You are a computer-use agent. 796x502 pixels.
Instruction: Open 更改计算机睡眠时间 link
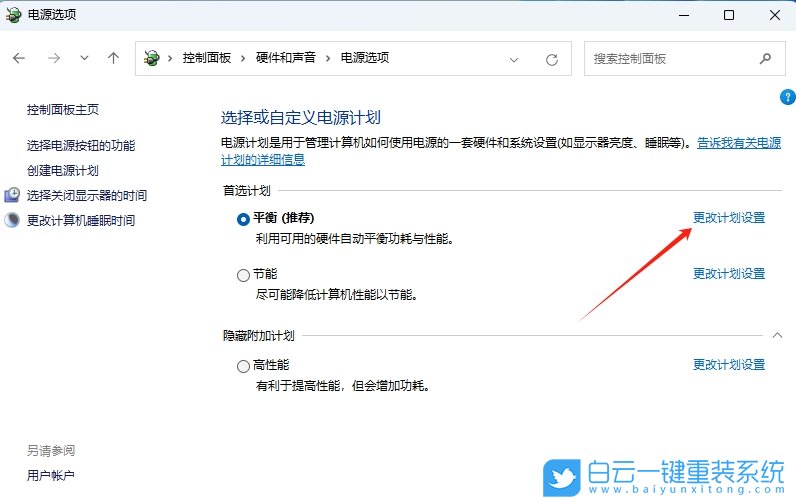click(x=81, y=220)
